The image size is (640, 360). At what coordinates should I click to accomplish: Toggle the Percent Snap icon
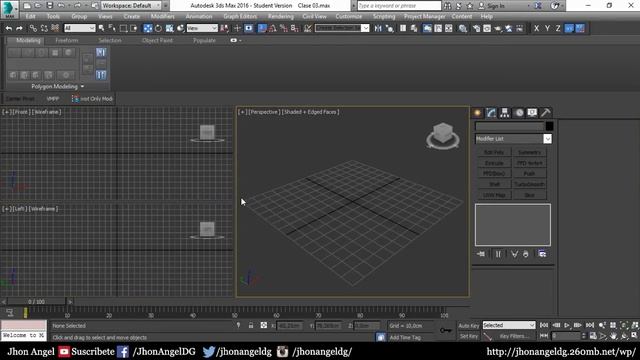coord(283,28)
